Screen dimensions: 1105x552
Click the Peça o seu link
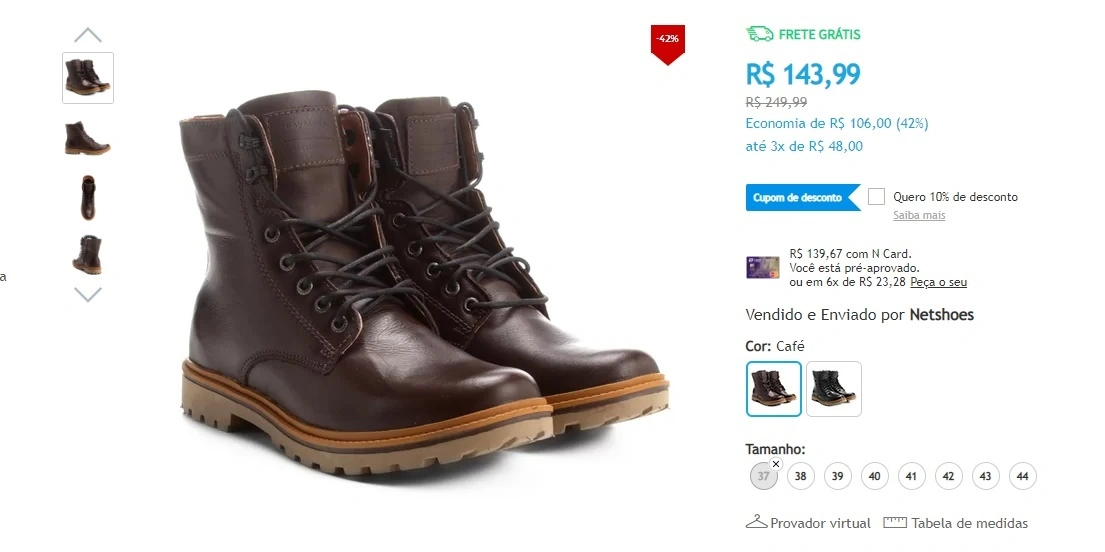pyautogui.click(x=938, y=282)
